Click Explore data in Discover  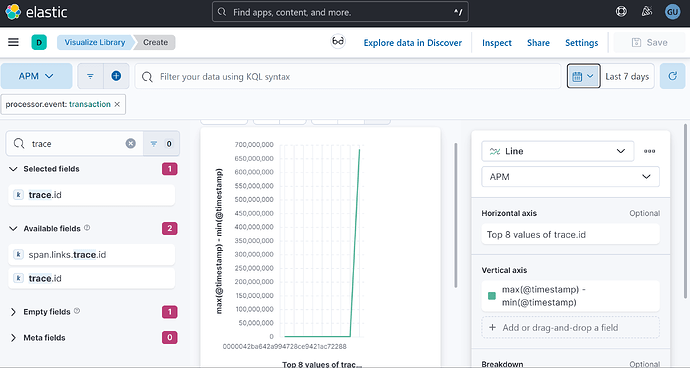click(412, 43)
